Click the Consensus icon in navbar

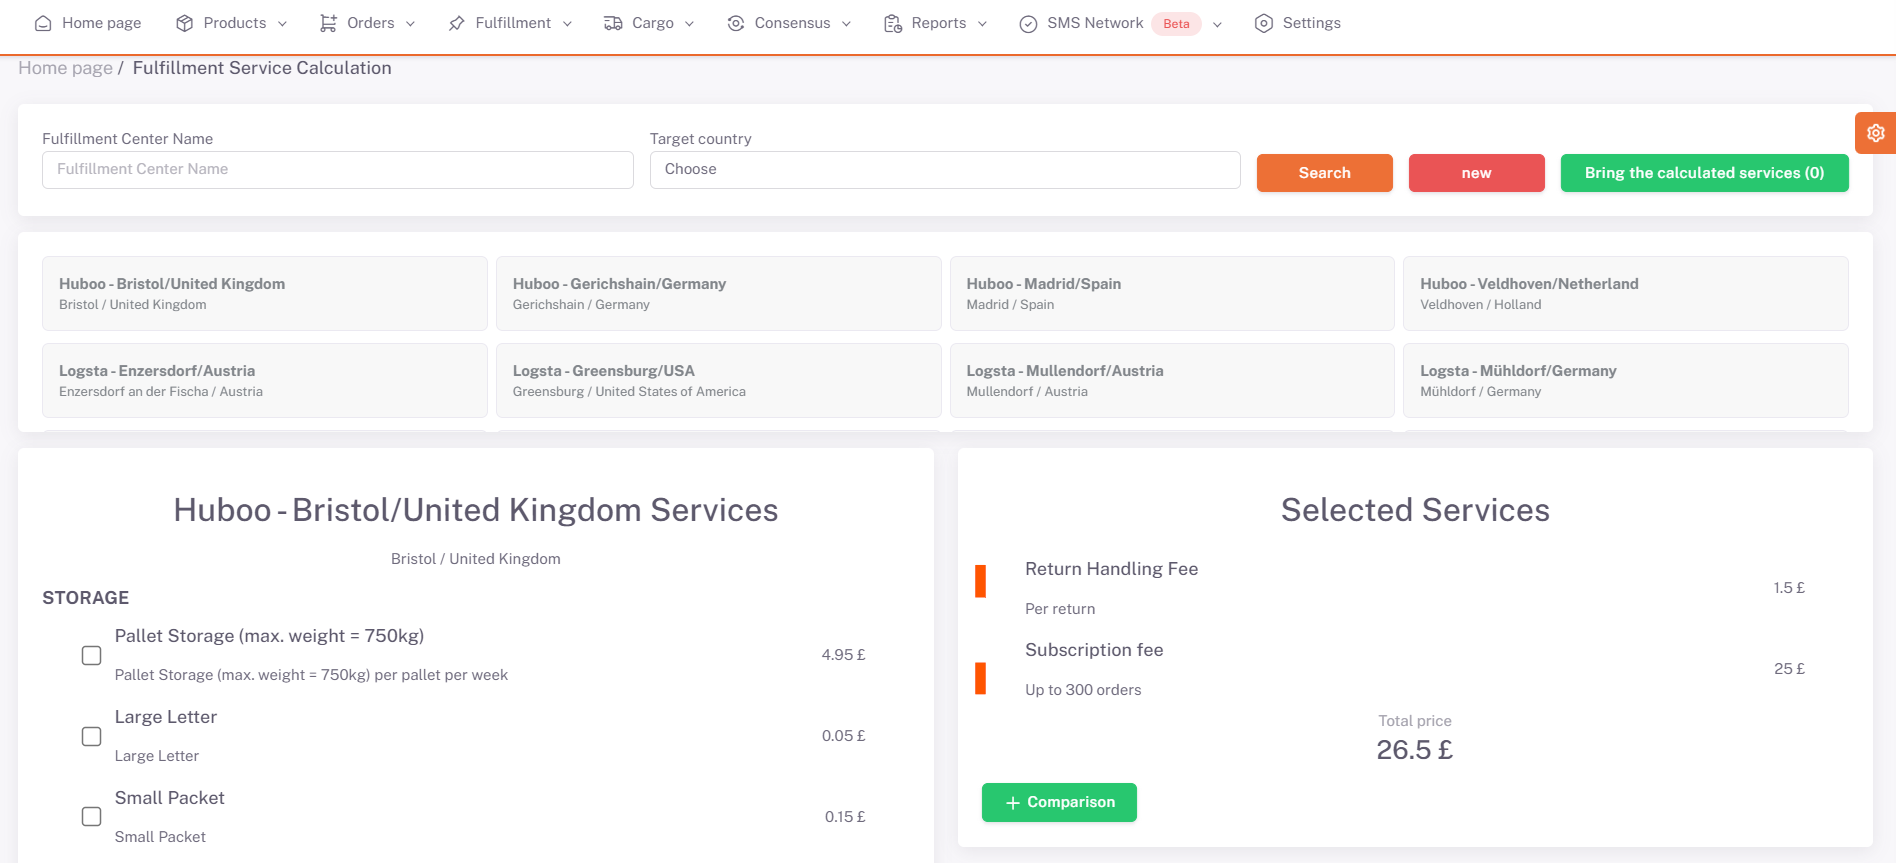coord(736,23)
